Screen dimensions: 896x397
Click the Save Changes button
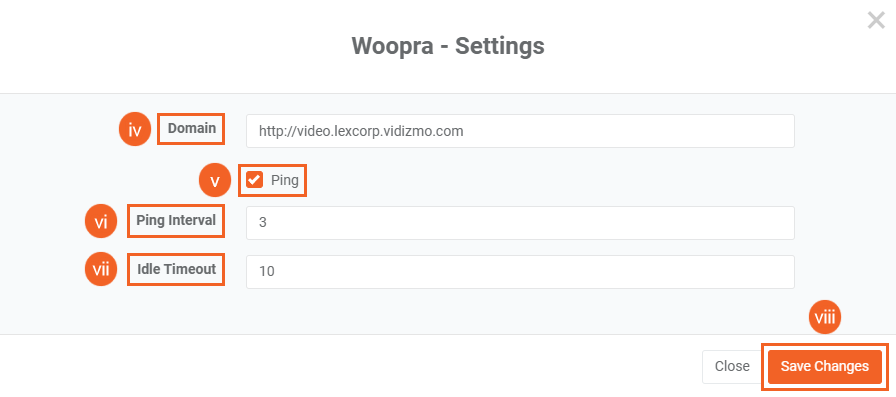click(x=825, y=367)
